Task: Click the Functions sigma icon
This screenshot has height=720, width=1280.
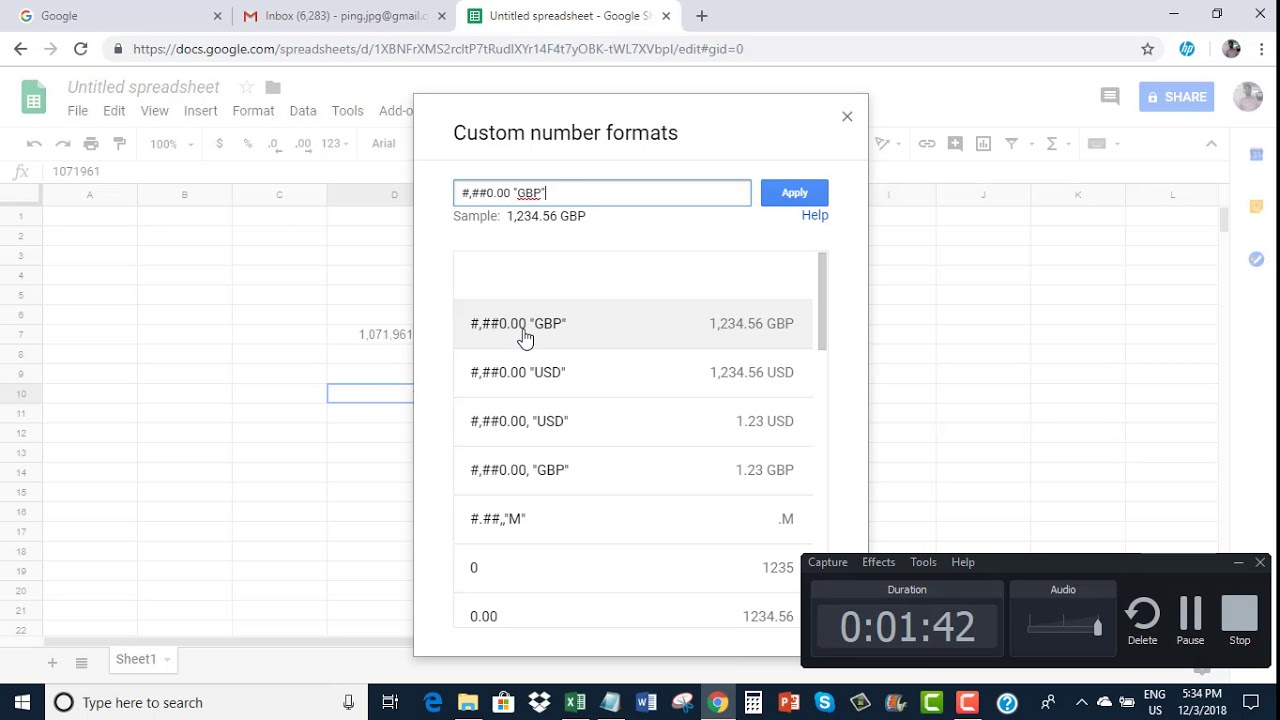Action: pos(1051,144)
